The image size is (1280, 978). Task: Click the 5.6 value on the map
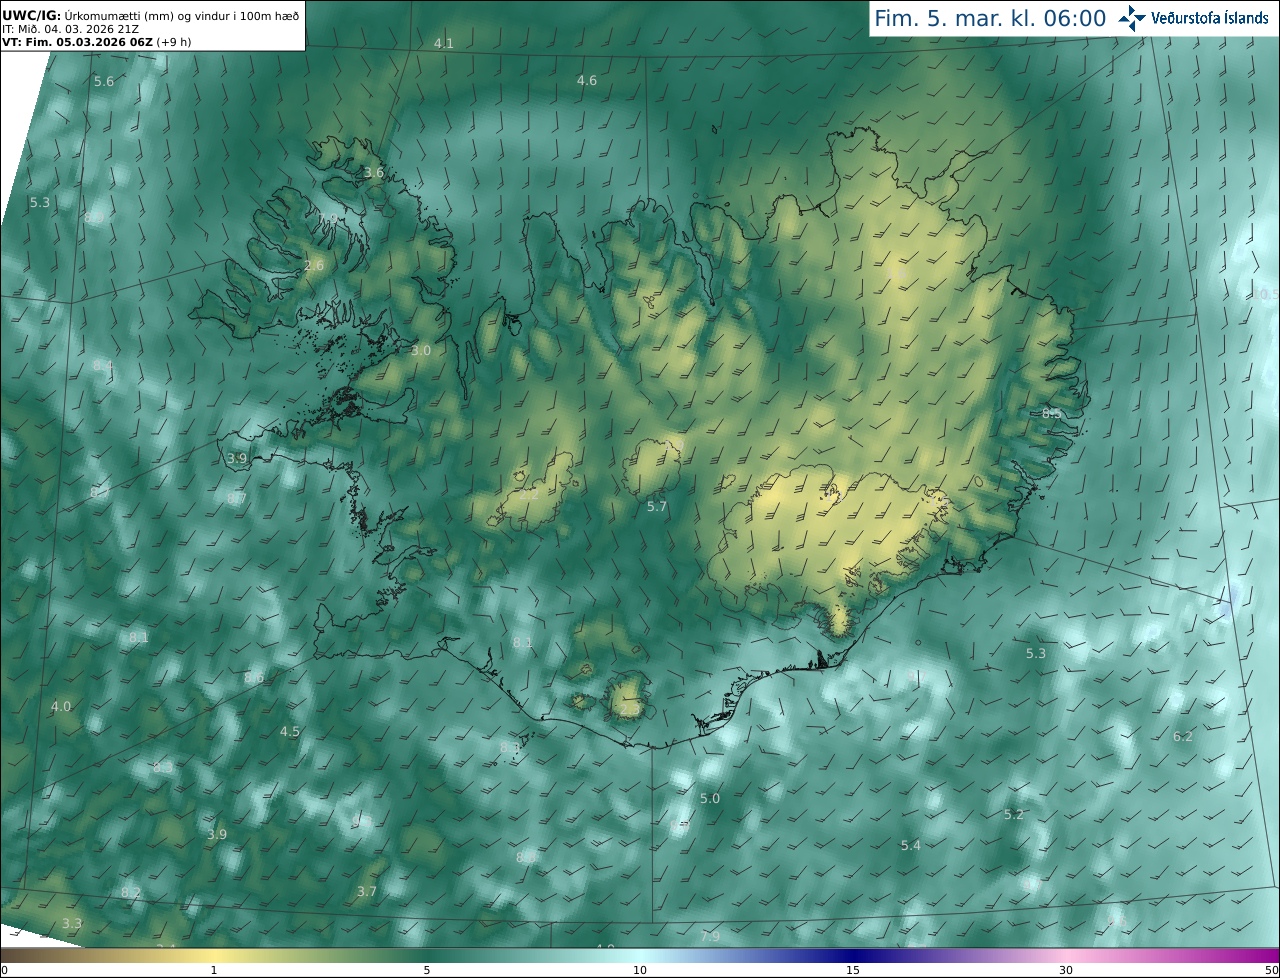[x=104, y=81]
